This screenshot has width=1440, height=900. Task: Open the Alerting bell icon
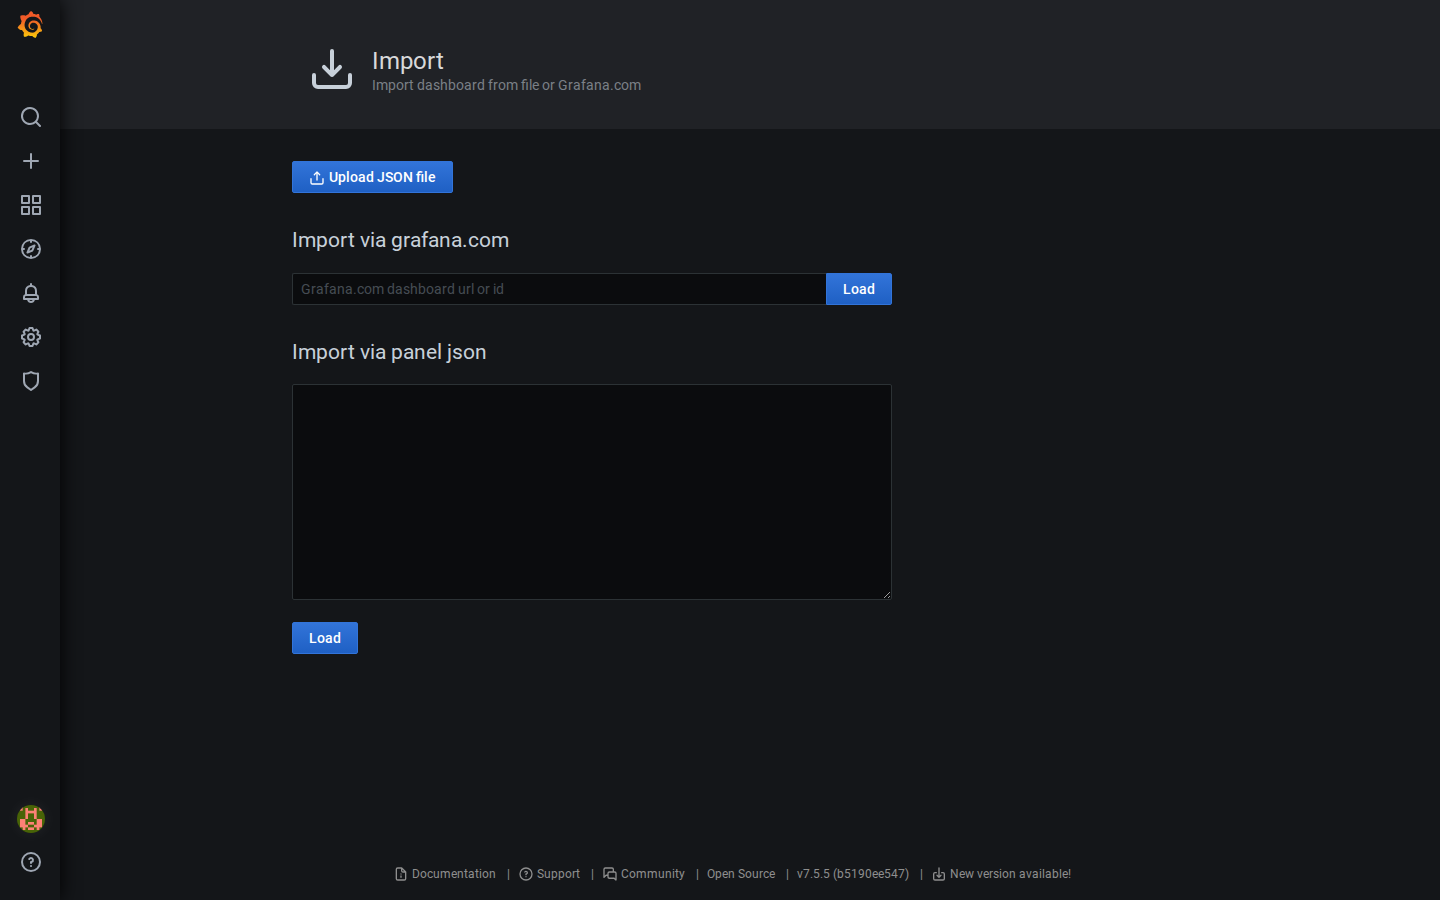pyautogui.click(x=31, y=293)
